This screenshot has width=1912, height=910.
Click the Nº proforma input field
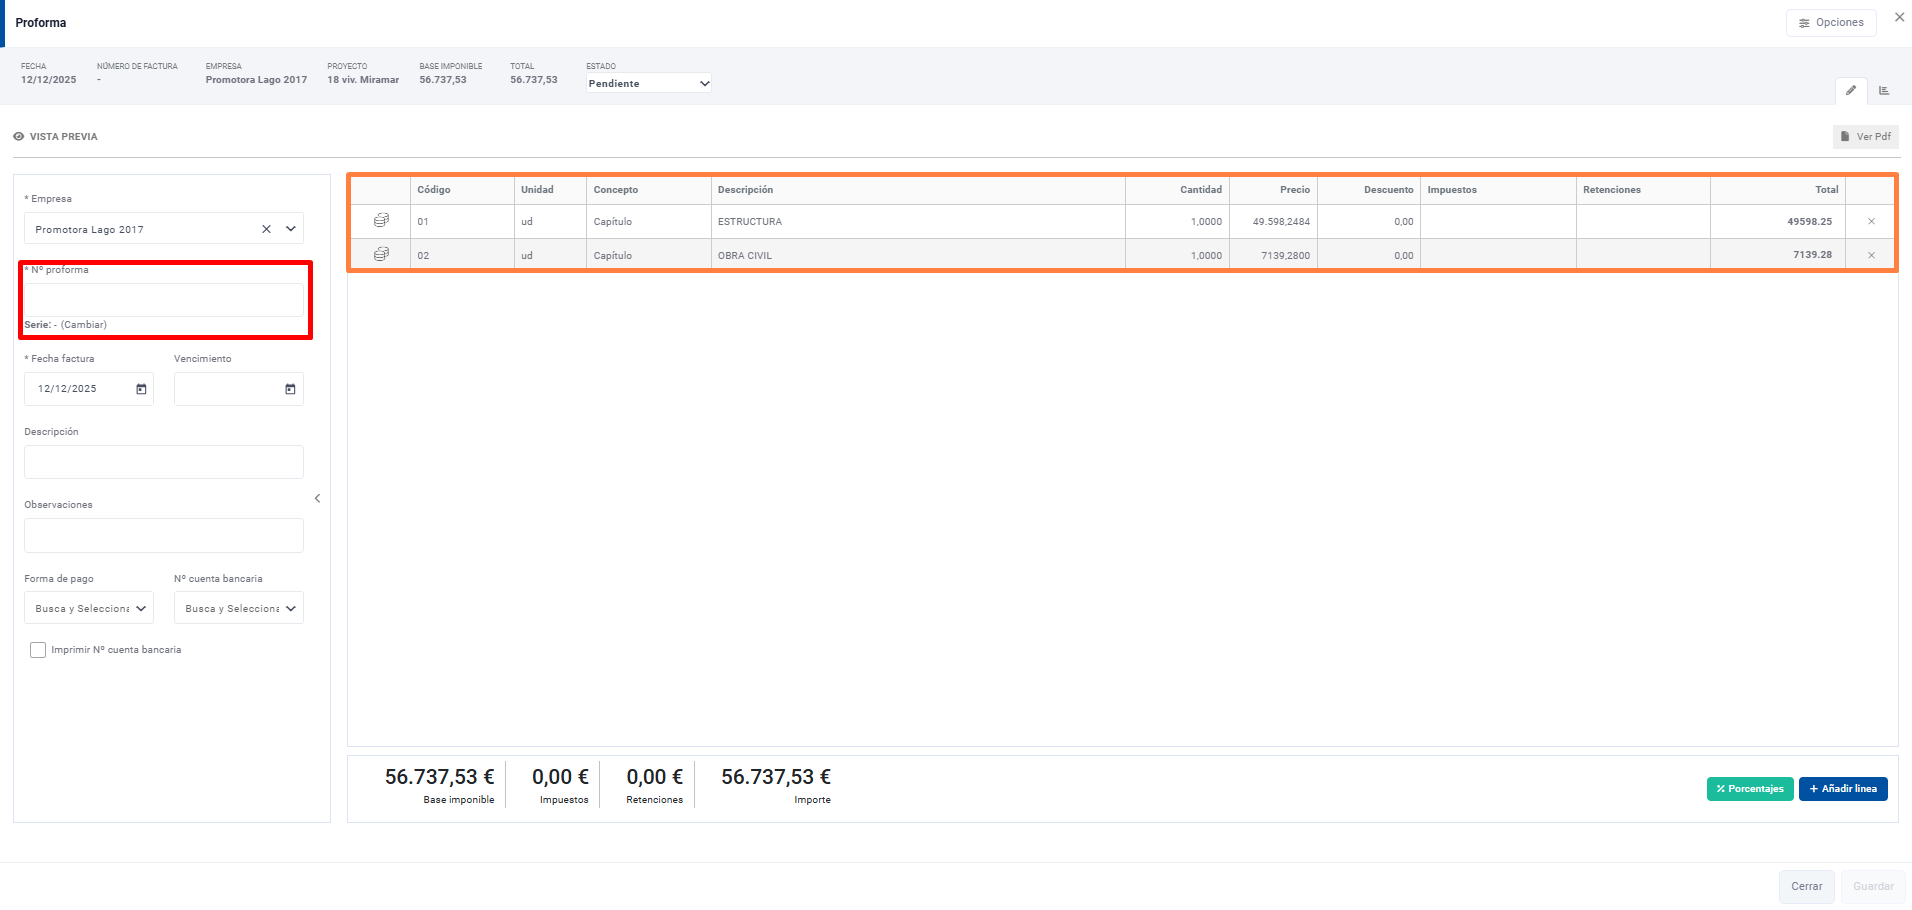coord(164,300)
